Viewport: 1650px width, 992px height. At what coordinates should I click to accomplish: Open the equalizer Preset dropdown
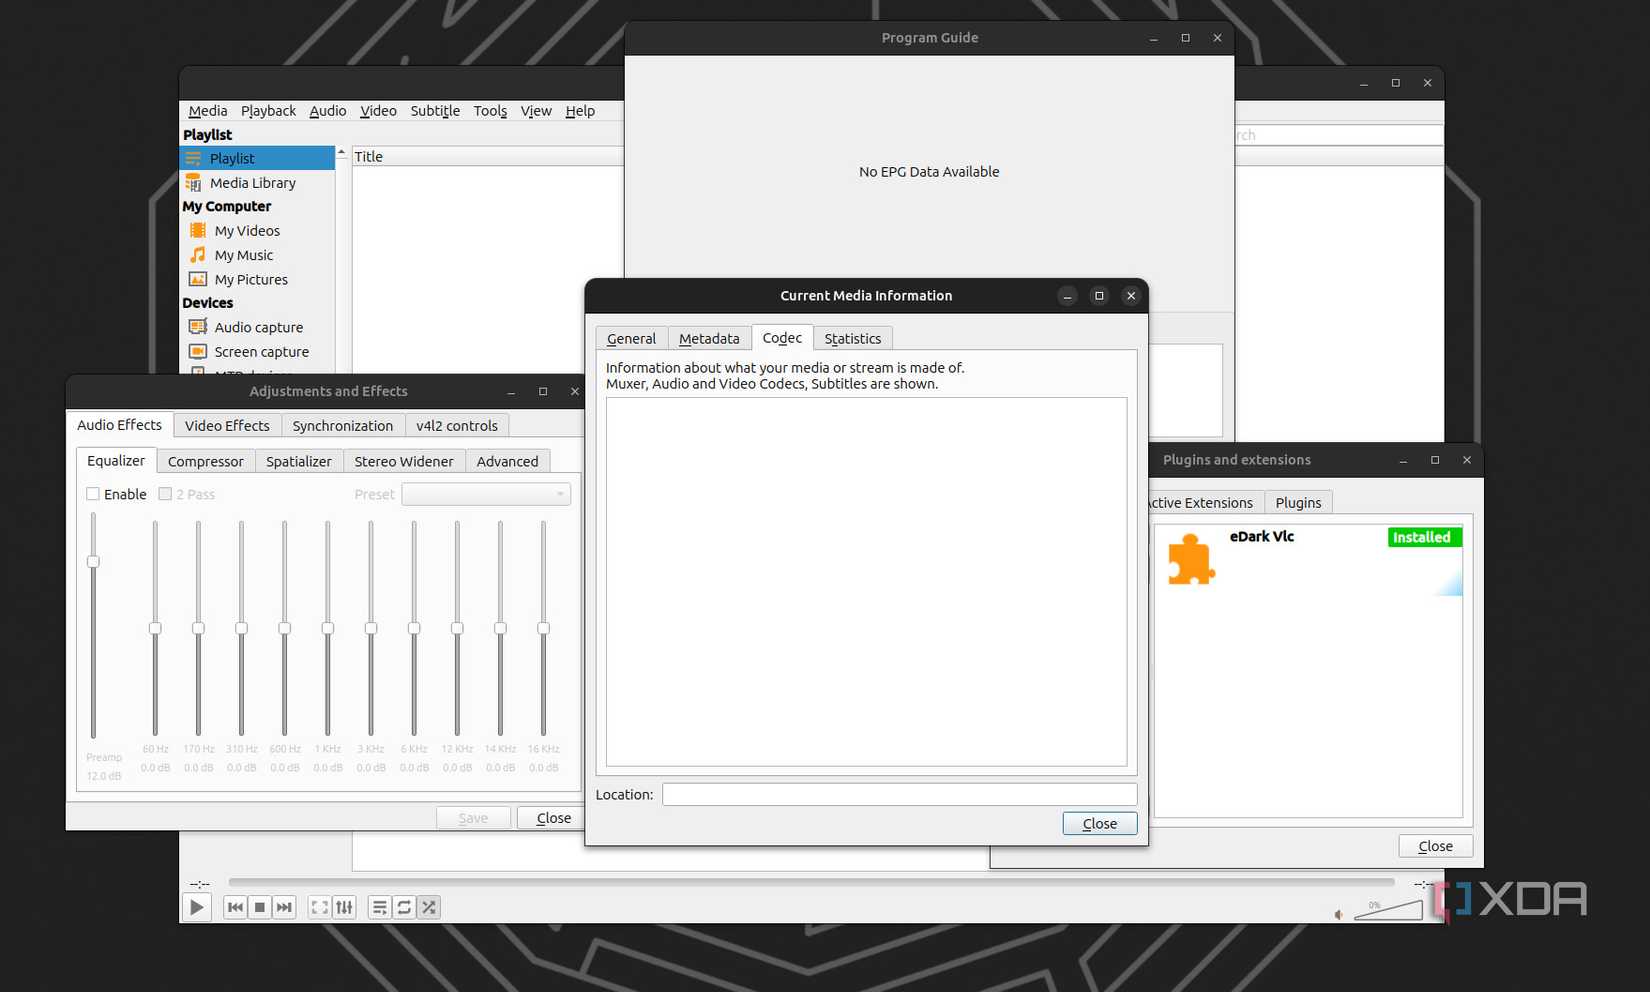[485, 494]
